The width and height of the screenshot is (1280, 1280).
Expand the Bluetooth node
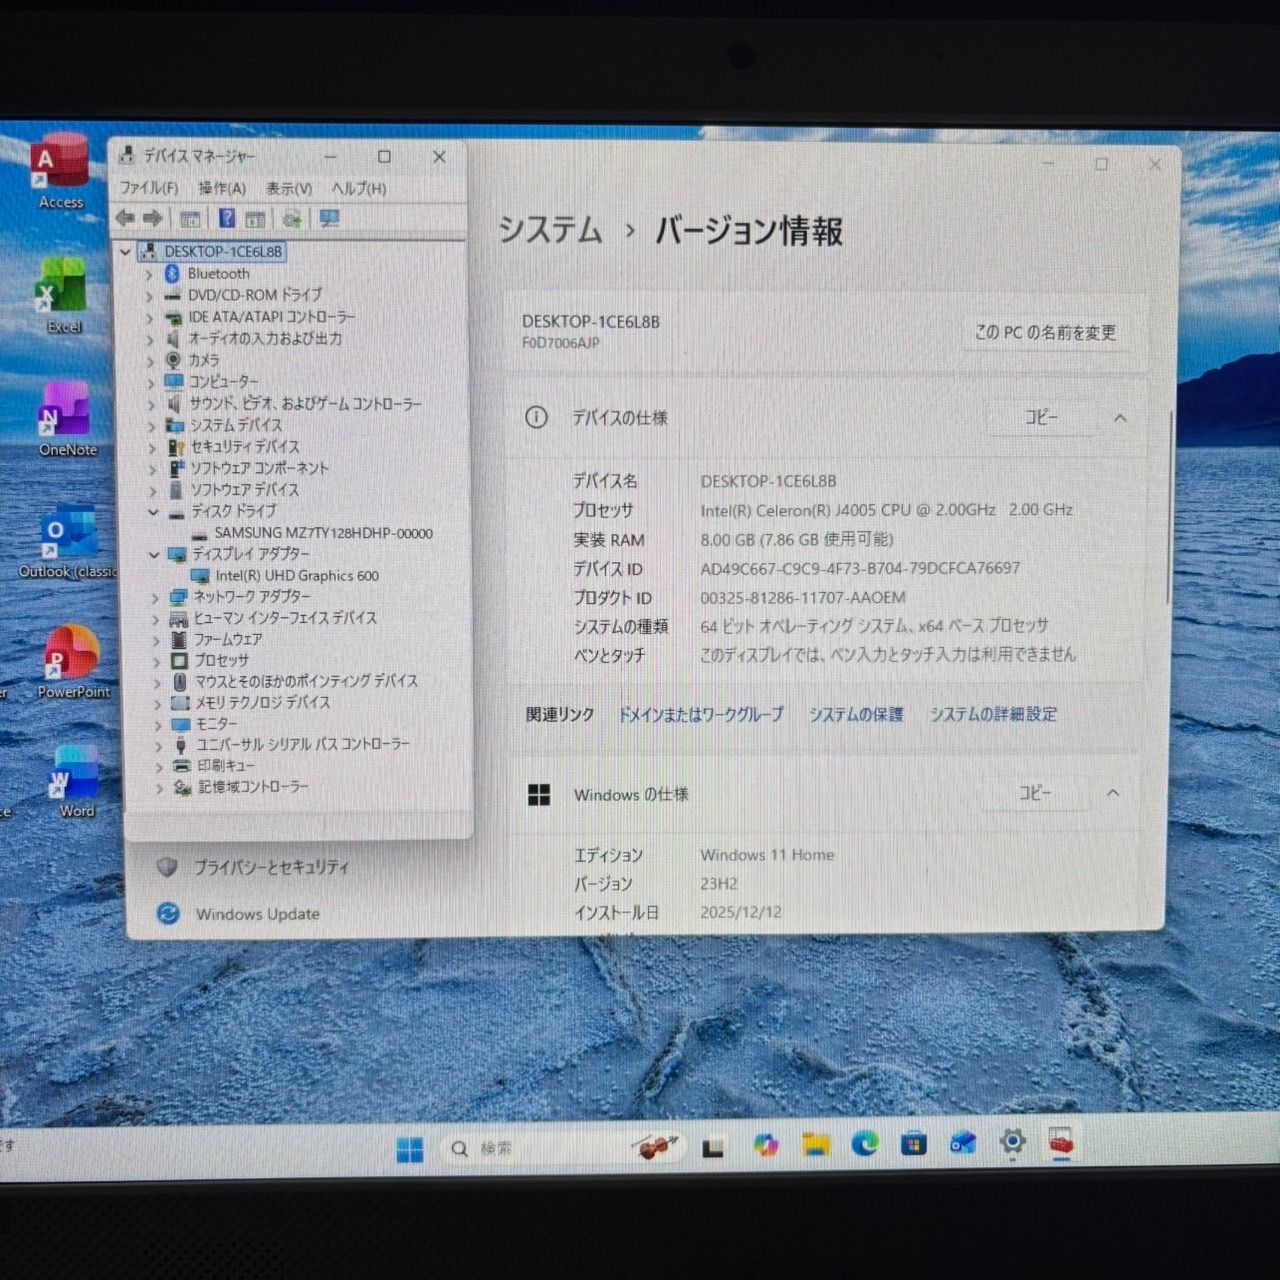pyautogui.click(x=149, y=274)
